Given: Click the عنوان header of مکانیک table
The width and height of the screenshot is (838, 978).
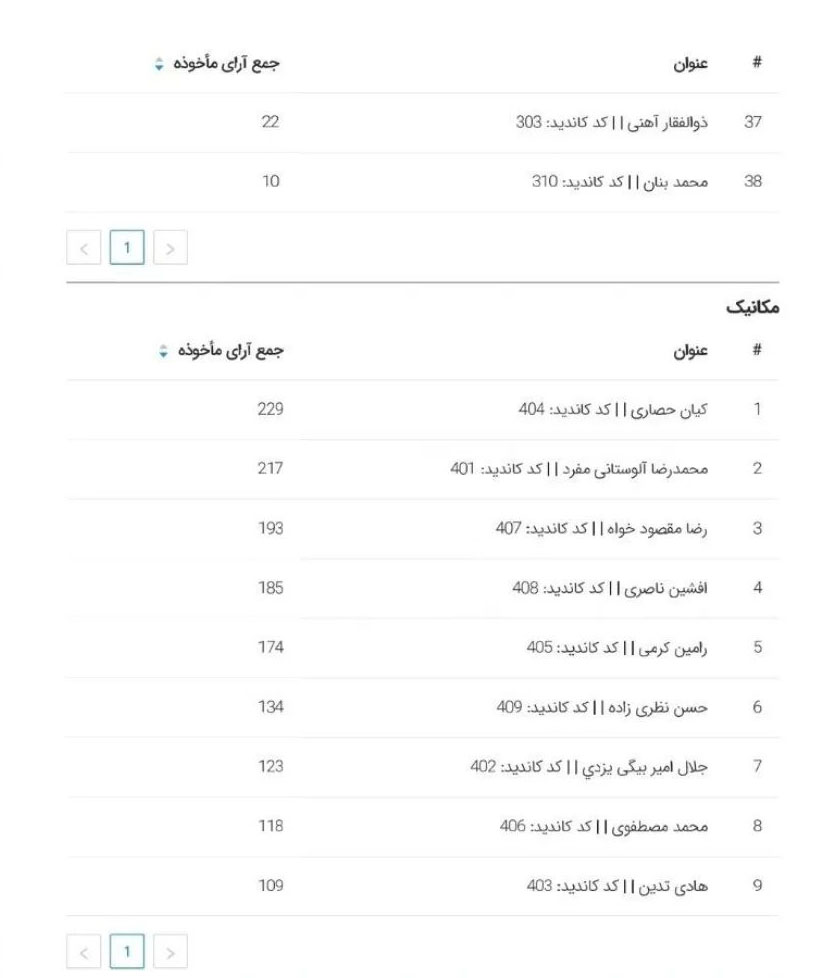Looking at the screenshot, I should coord(690,351).
